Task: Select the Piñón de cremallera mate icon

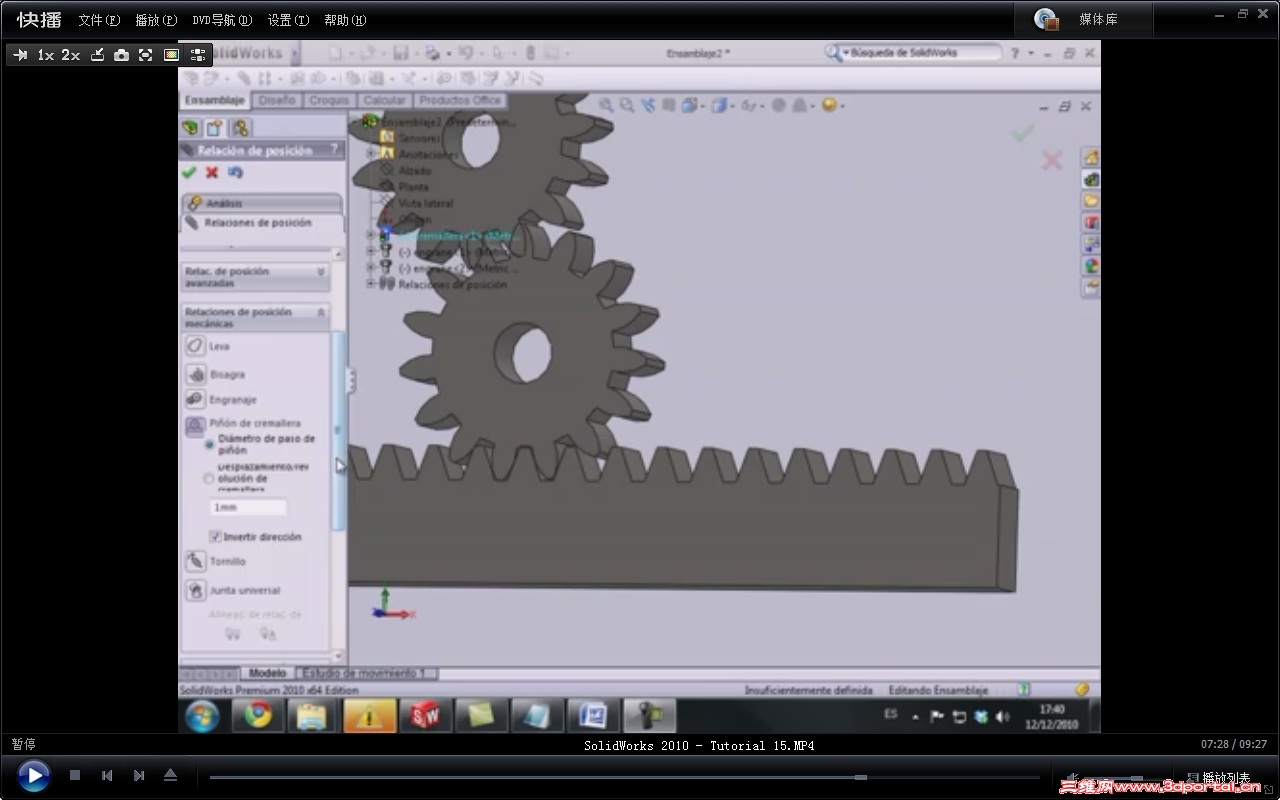Action: click(x=196, y=426)
